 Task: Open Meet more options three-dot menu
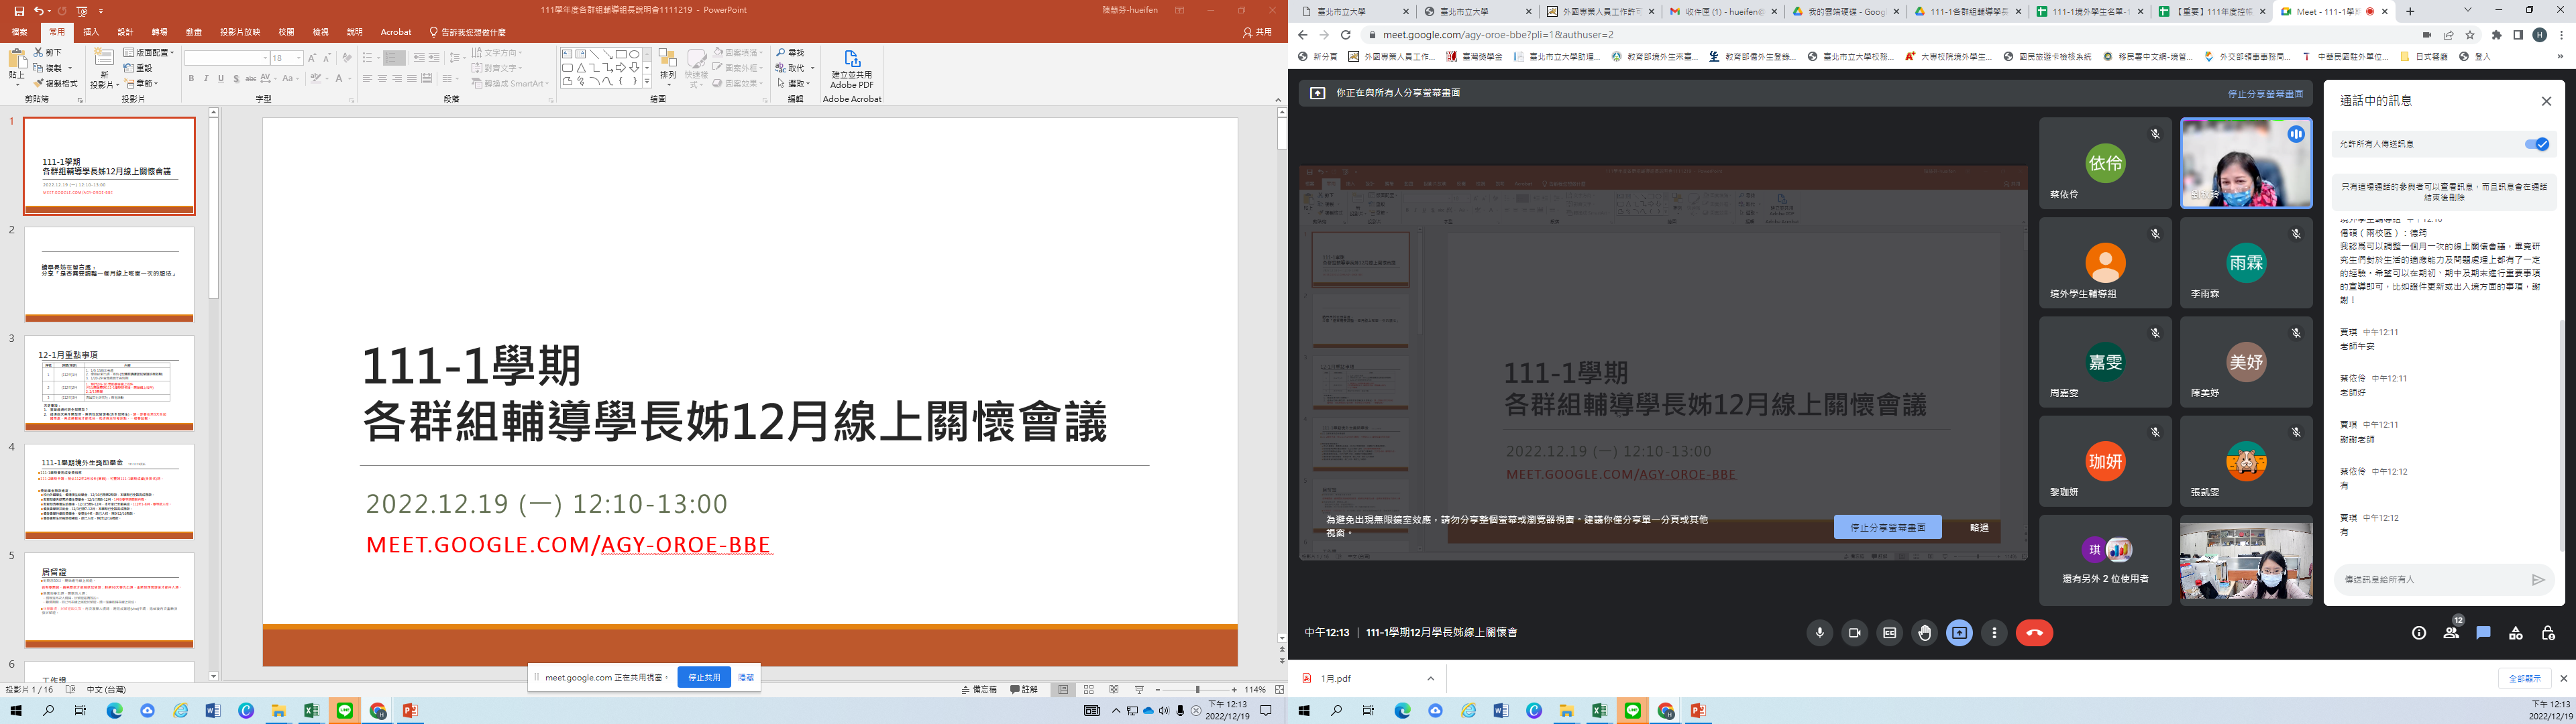click(x=1994, y=633)
